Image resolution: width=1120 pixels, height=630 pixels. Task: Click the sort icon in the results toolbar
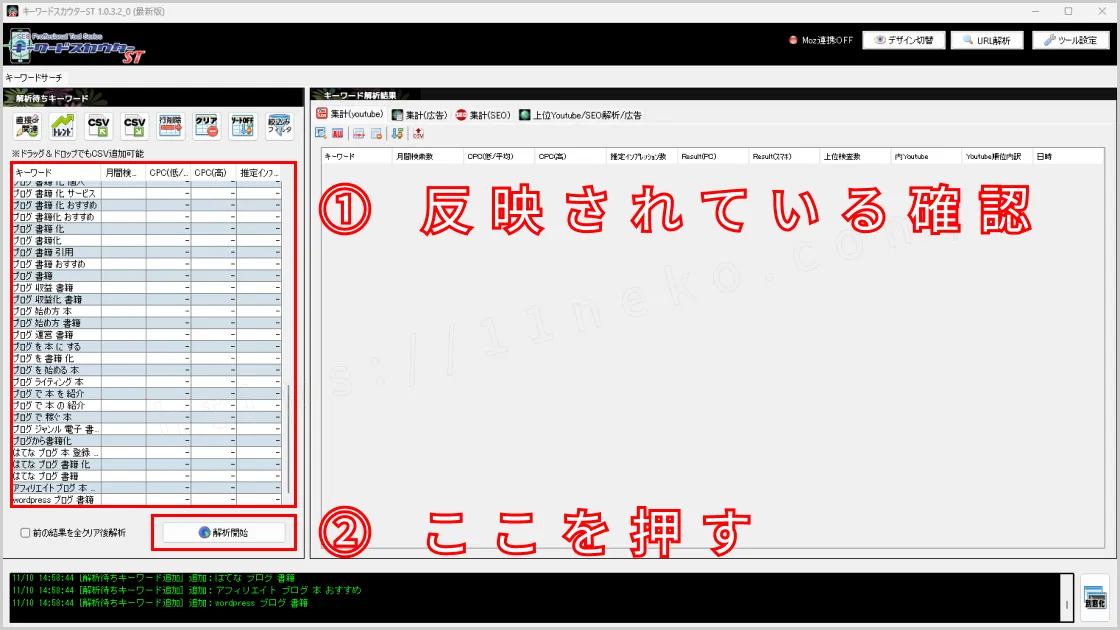[397, 133]
